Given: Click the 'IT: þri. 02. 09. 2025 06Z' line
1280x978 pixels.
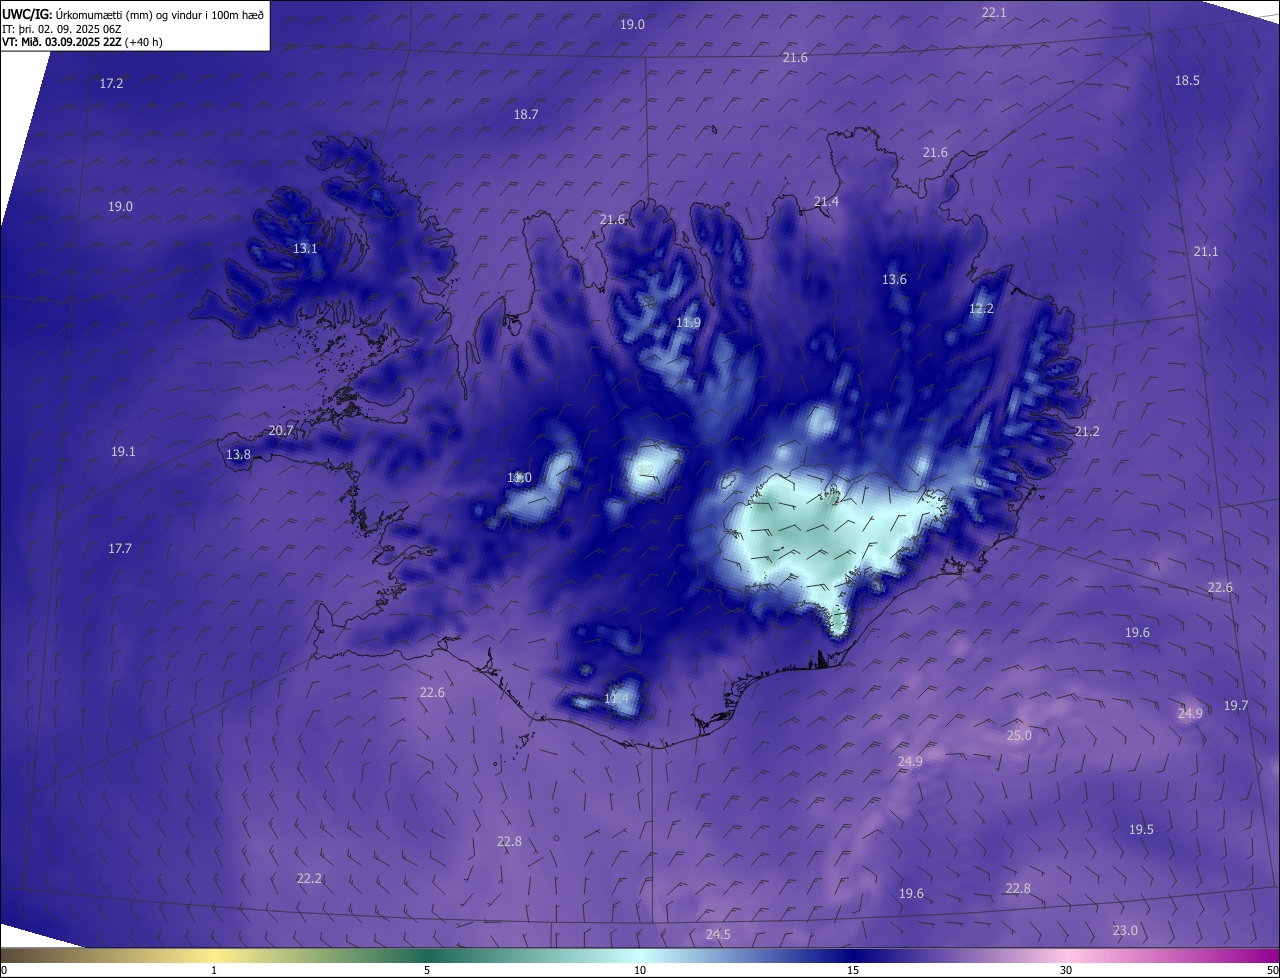Looking at the screenshot, I should coord(61,28).
